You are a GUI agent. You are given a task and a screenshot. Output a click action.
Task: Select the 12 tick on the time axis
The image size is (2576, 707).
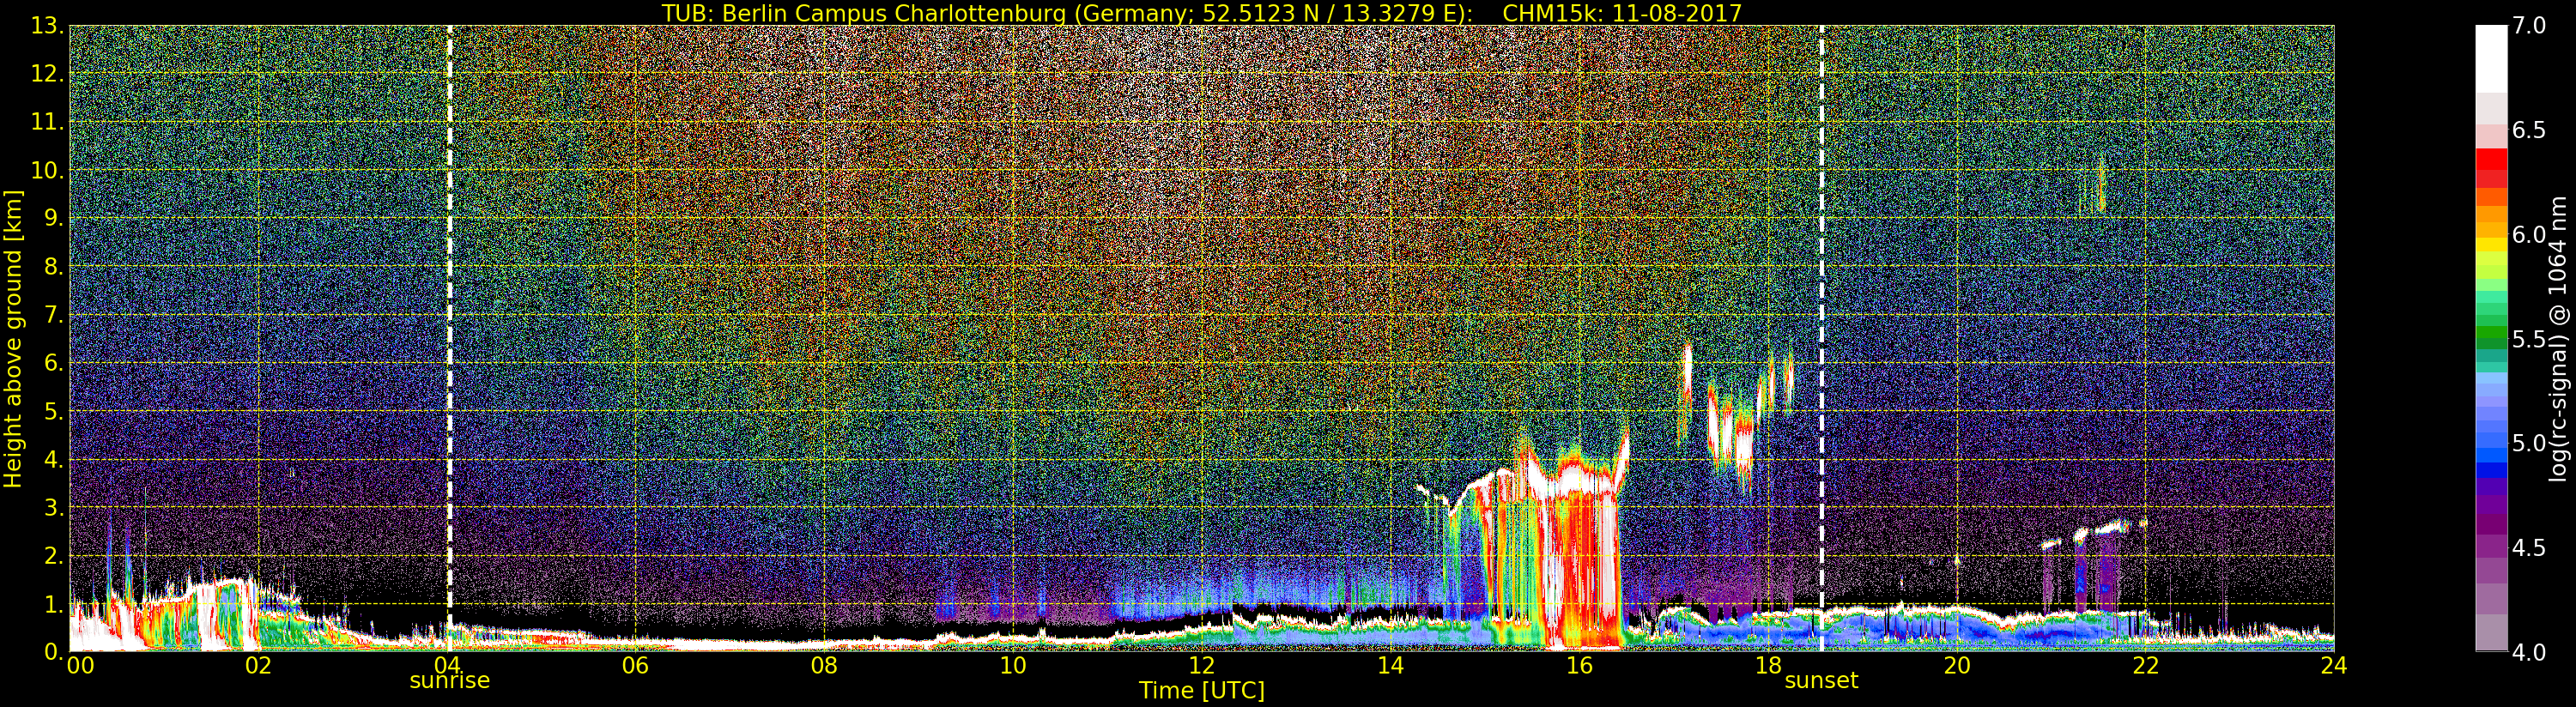[x=1201, y=666]
